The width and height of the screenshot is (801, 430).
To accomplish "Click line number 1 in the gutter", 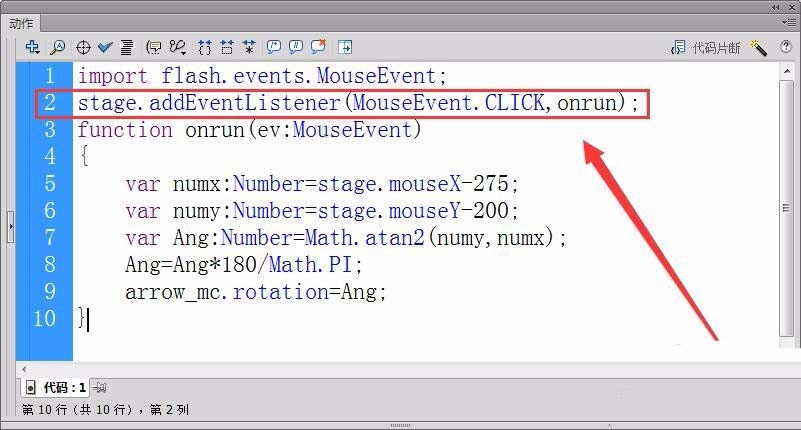I will (x=50, y=76).
